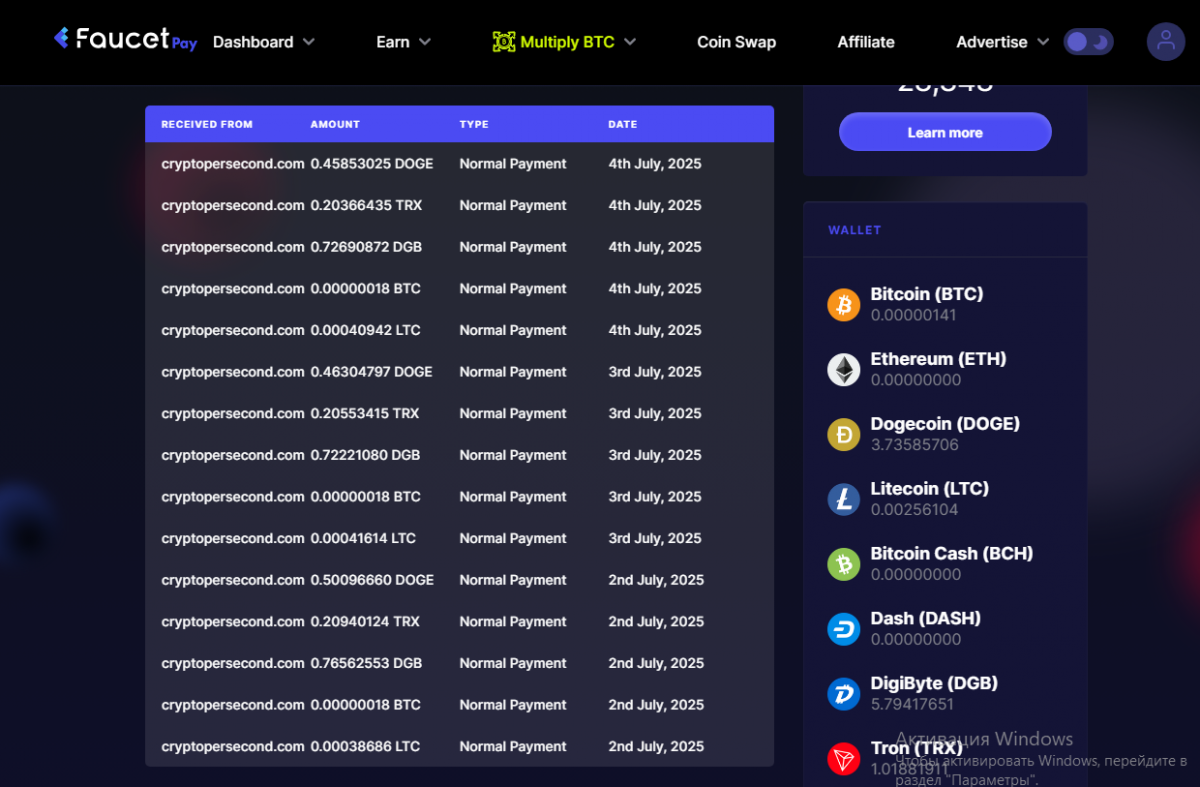Click the Litecoin (LTC) coin icon
The width and height of the screenshot is (1200, 787).
(844, 499)
